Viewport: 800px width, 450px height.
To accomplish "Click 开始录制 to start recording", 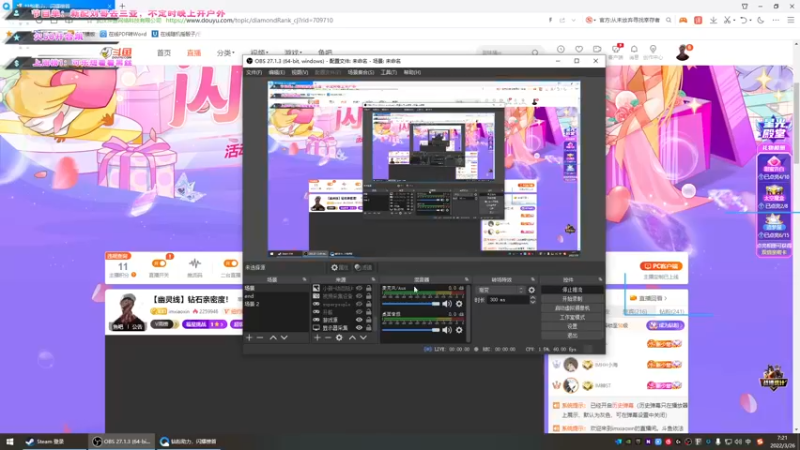I will point(572,299).
